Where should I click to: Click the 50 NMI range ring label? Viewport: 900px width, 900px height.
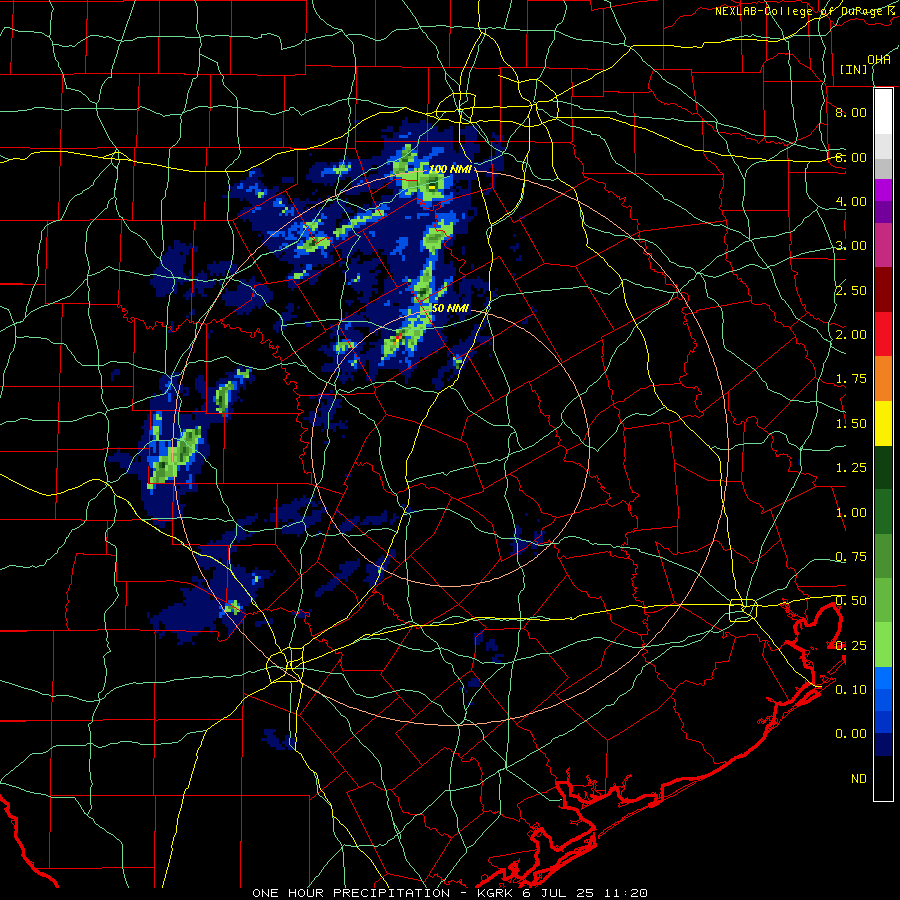[x=451, y=309]
